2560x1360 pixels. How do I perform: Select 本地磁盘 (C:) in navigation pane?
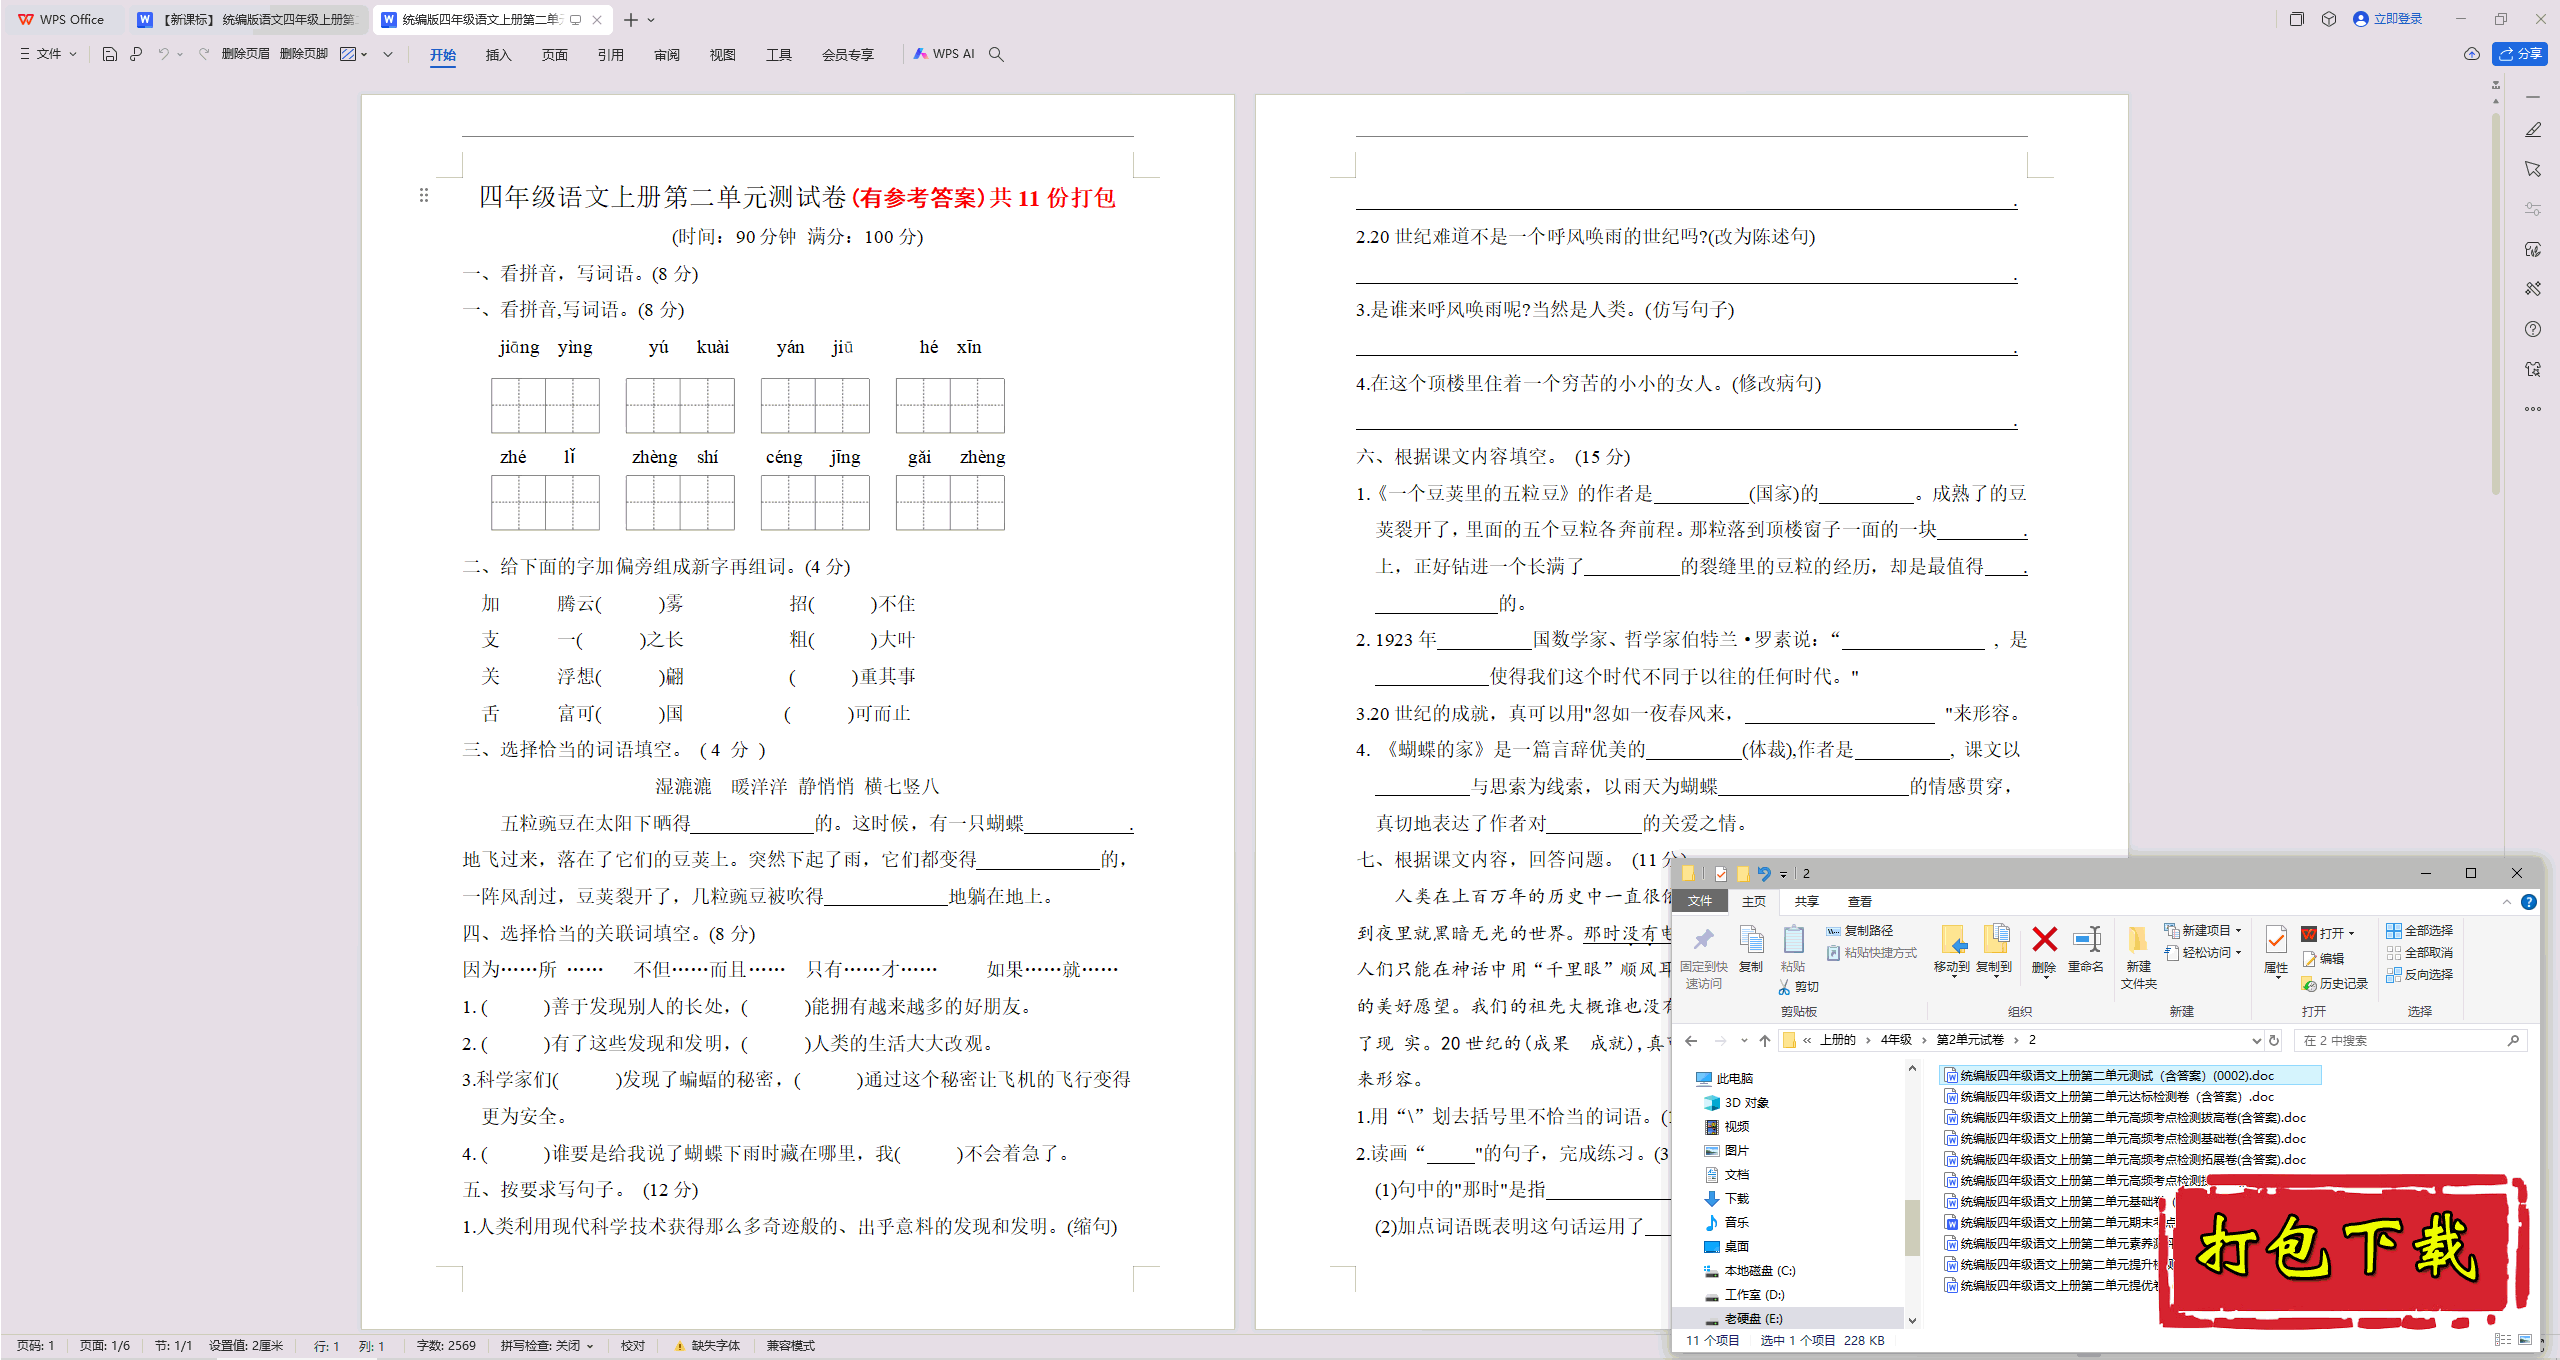(1750, 1270)
